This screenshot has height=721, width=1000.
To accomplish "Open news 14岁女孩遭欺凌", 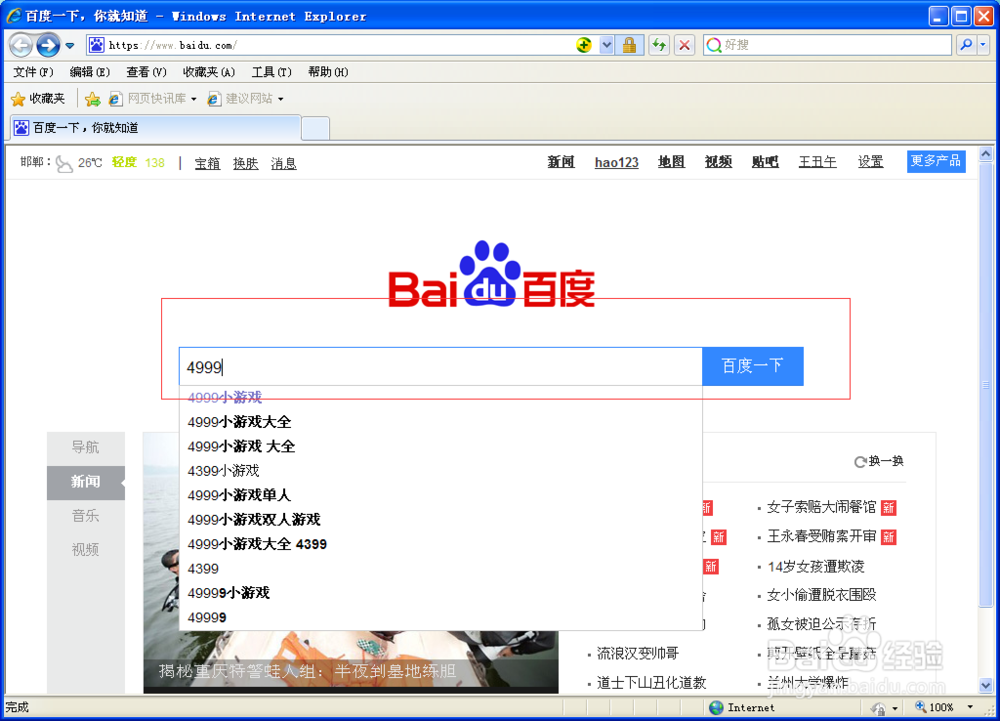I will click(816, 567).
